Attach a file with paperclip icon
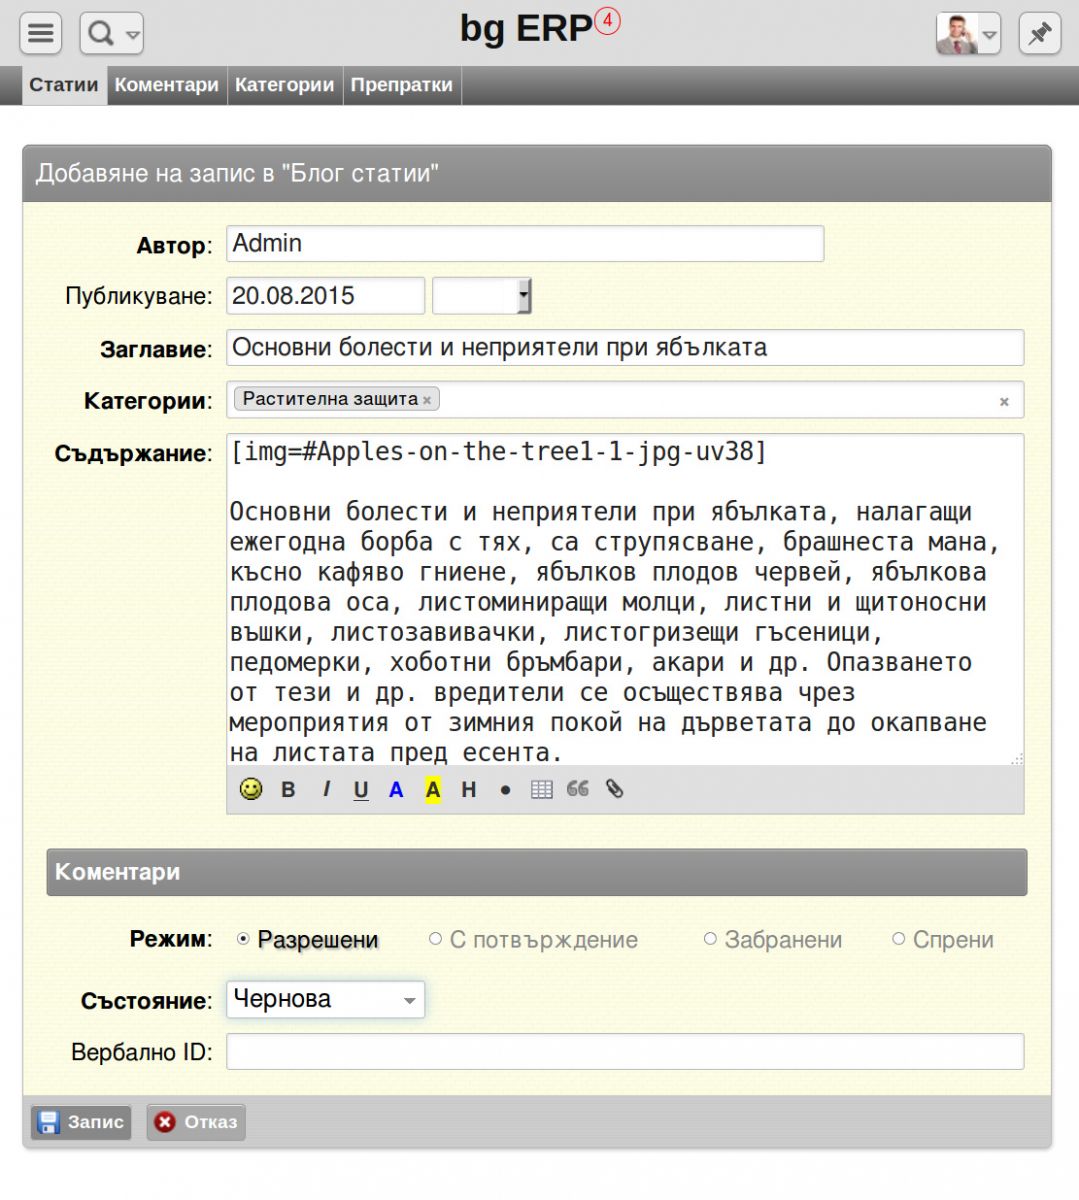 pyautogui.click(x=614, y=789)
